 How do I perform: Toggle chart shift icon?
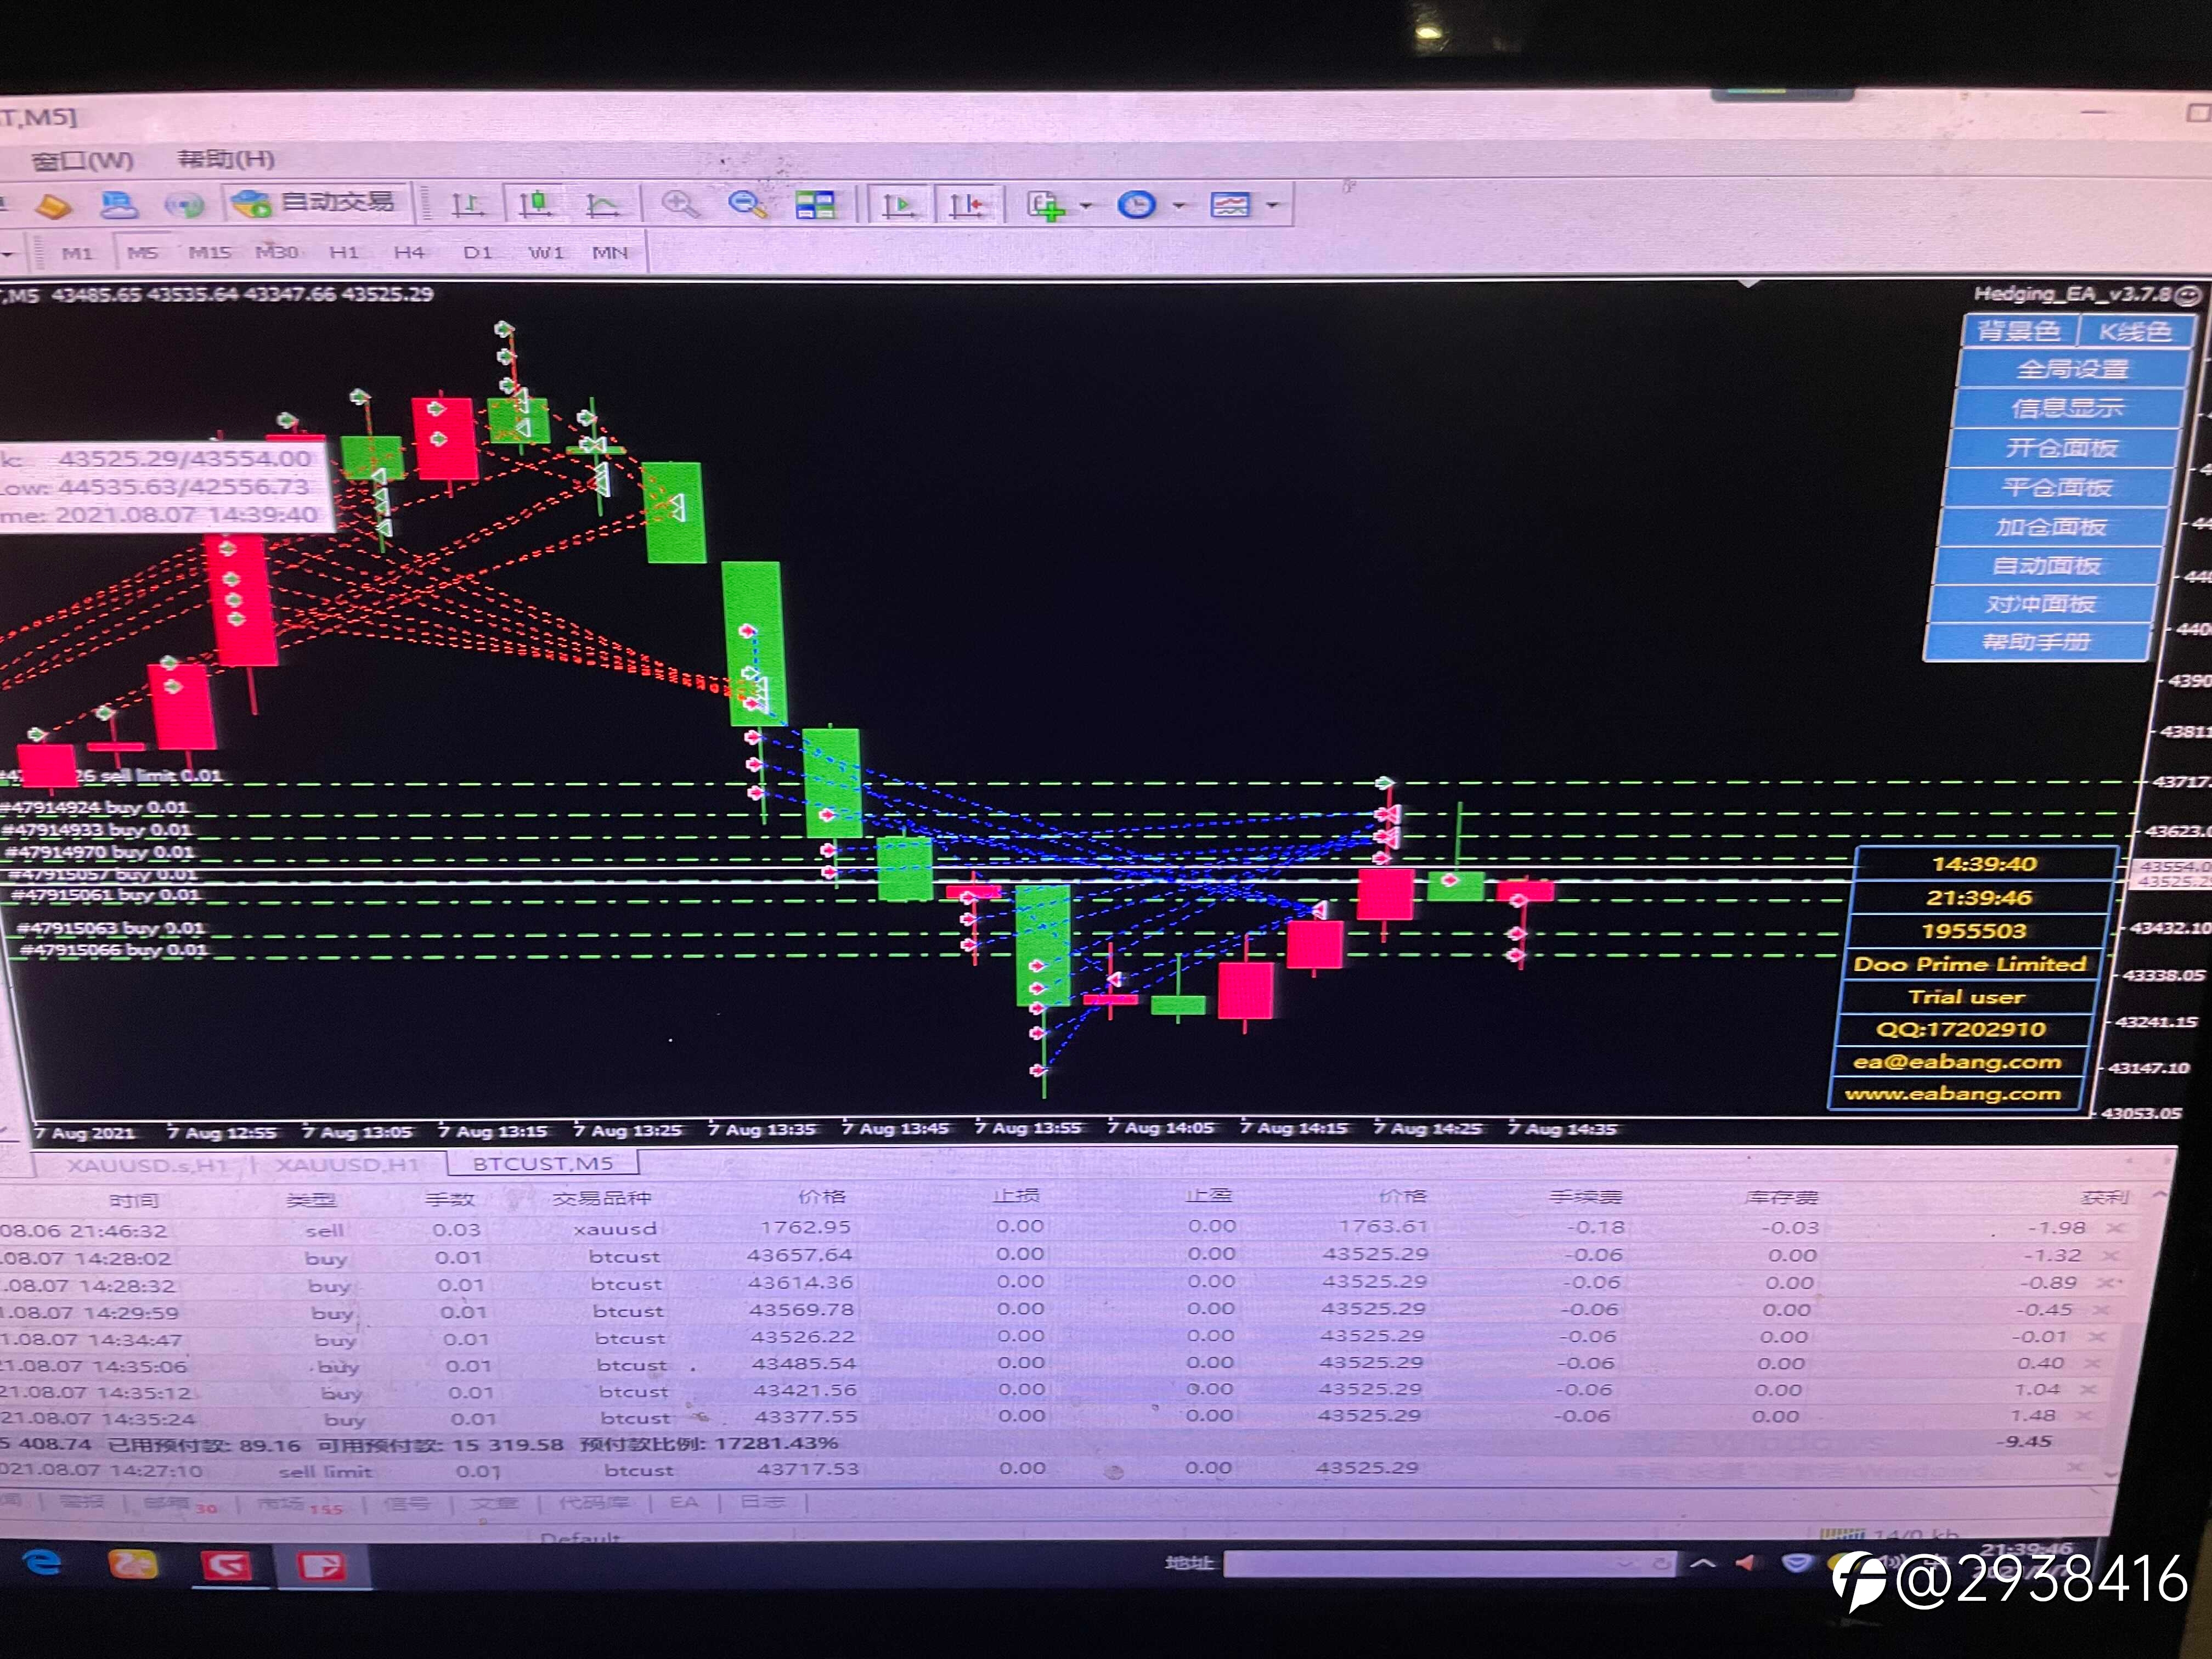point(967,205)
